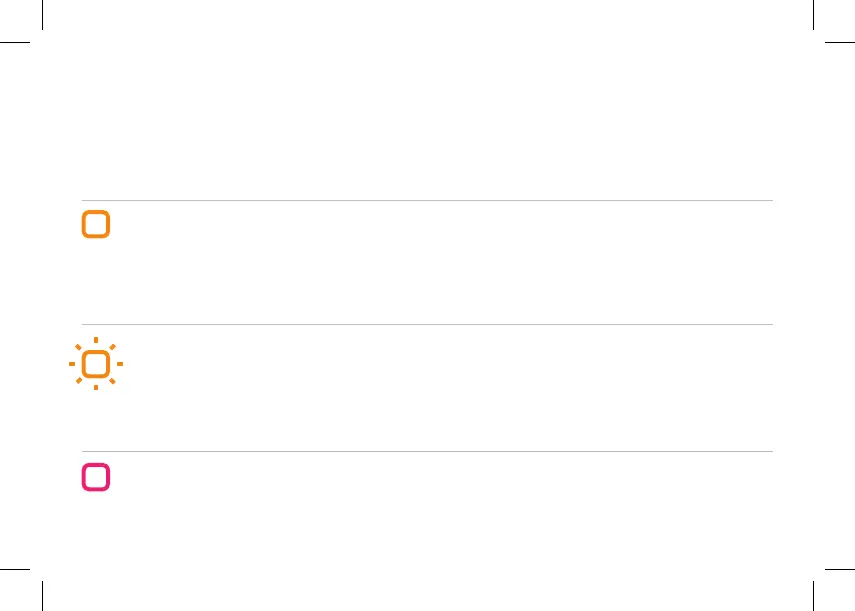Screen dimensions: 855x611
Task: Click the bottom-left horizontal crop mark
Action: [15, 569]
